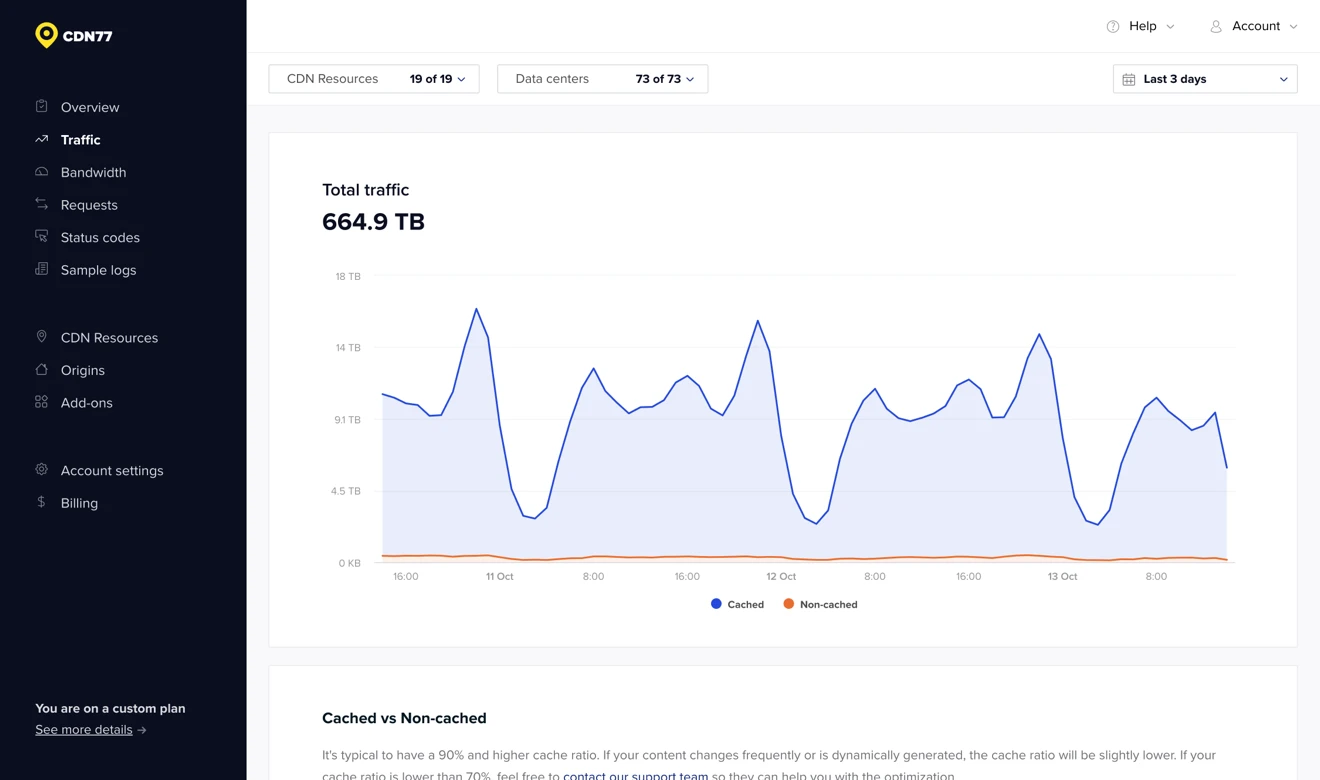The width and height of the screenshot is (1320, 780).
Task: Click the CDN77 logo icon
Action: 46,35
